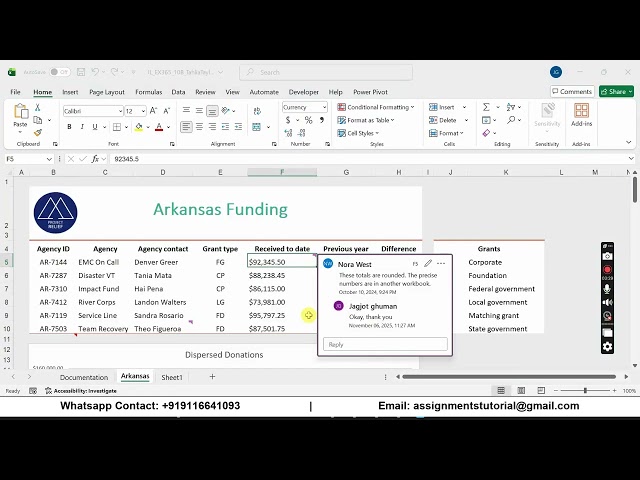Image resolution: width=640 pixels, height=480 pixels.
Task: Toggle Underline formatting
Action: (95, 127)
